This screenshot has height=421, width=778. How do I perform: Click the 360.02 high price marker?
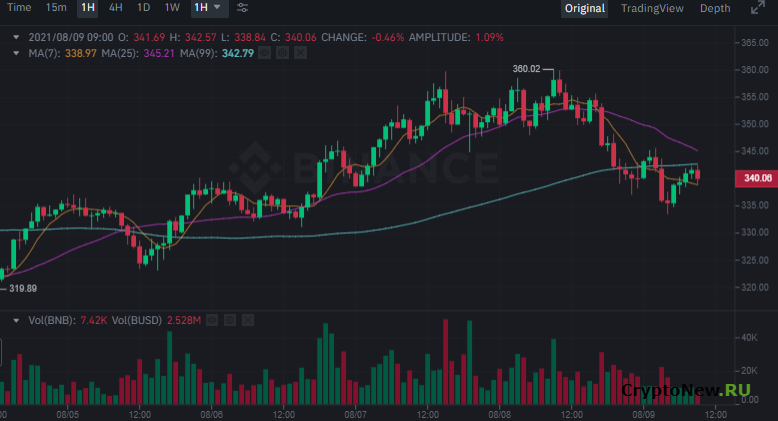point(526,69)
